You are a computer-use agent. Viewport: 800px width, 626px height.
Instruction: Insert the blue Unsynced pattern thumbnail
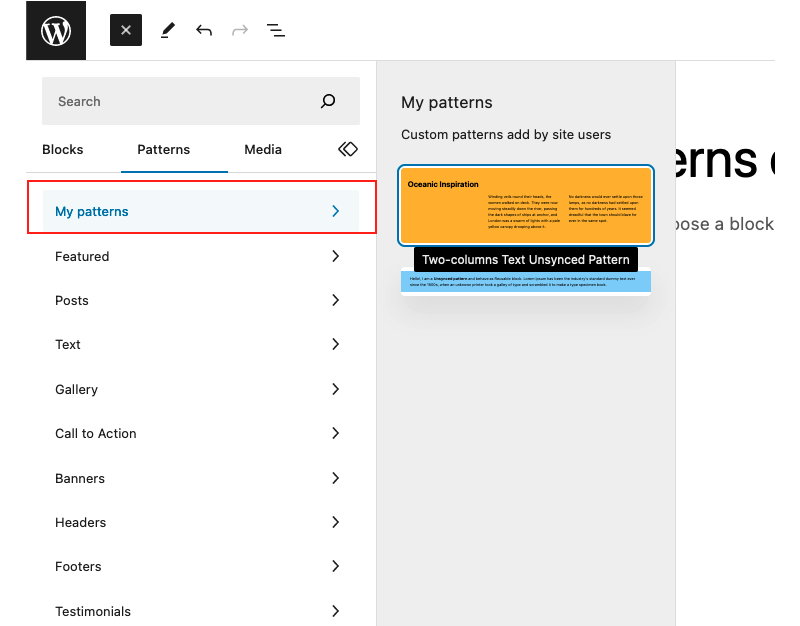click(x=526, y=282)
